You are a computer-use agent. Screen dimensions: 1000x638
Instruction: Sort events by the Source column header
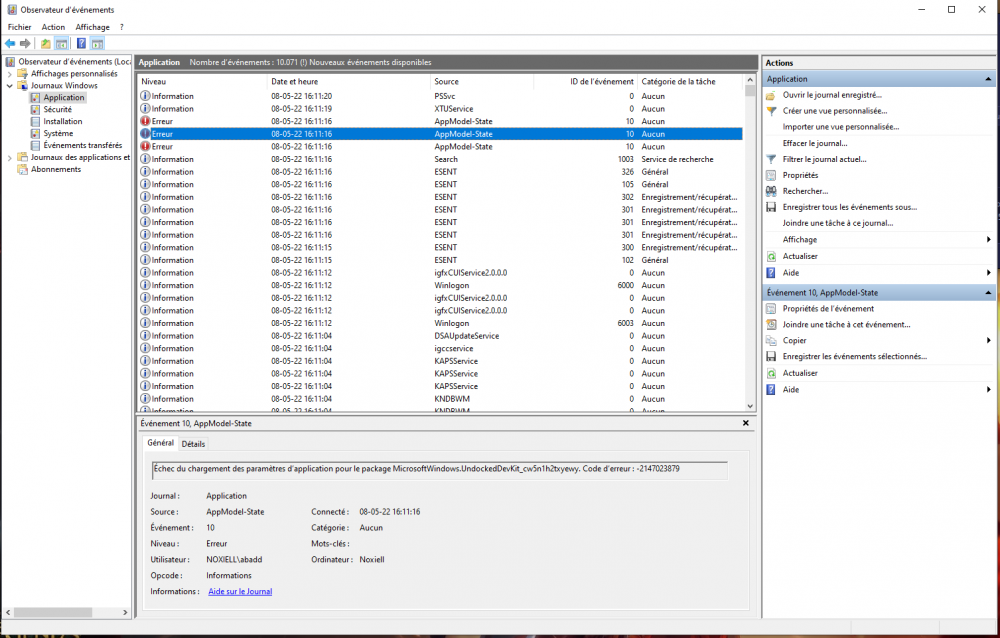coord(447,81)
